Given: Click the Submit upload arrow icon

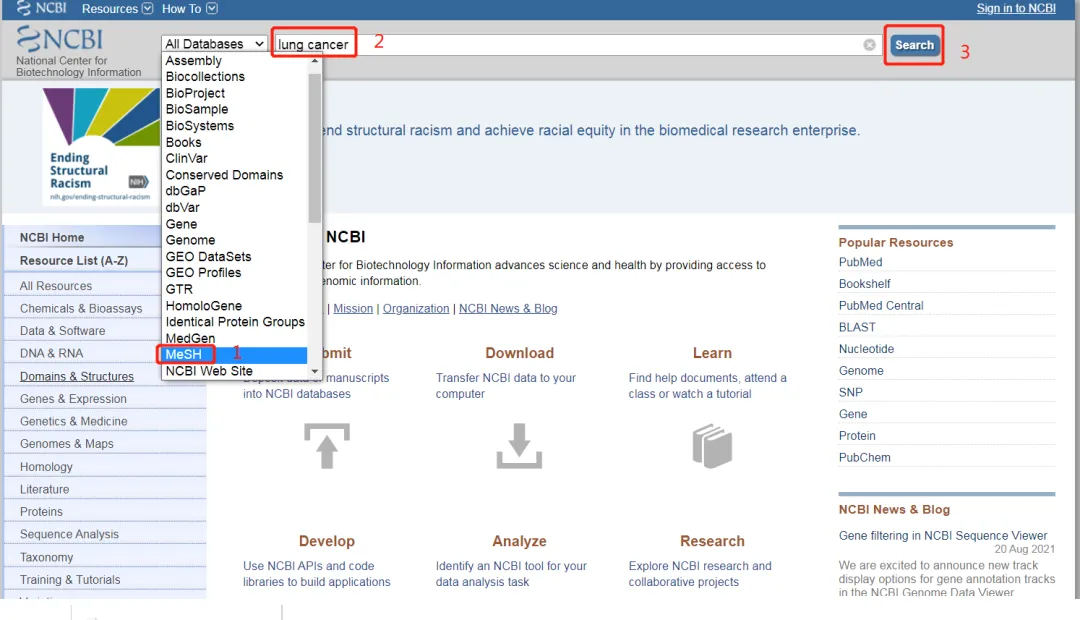Looking at the screenshot, I should tap(327, 446).
